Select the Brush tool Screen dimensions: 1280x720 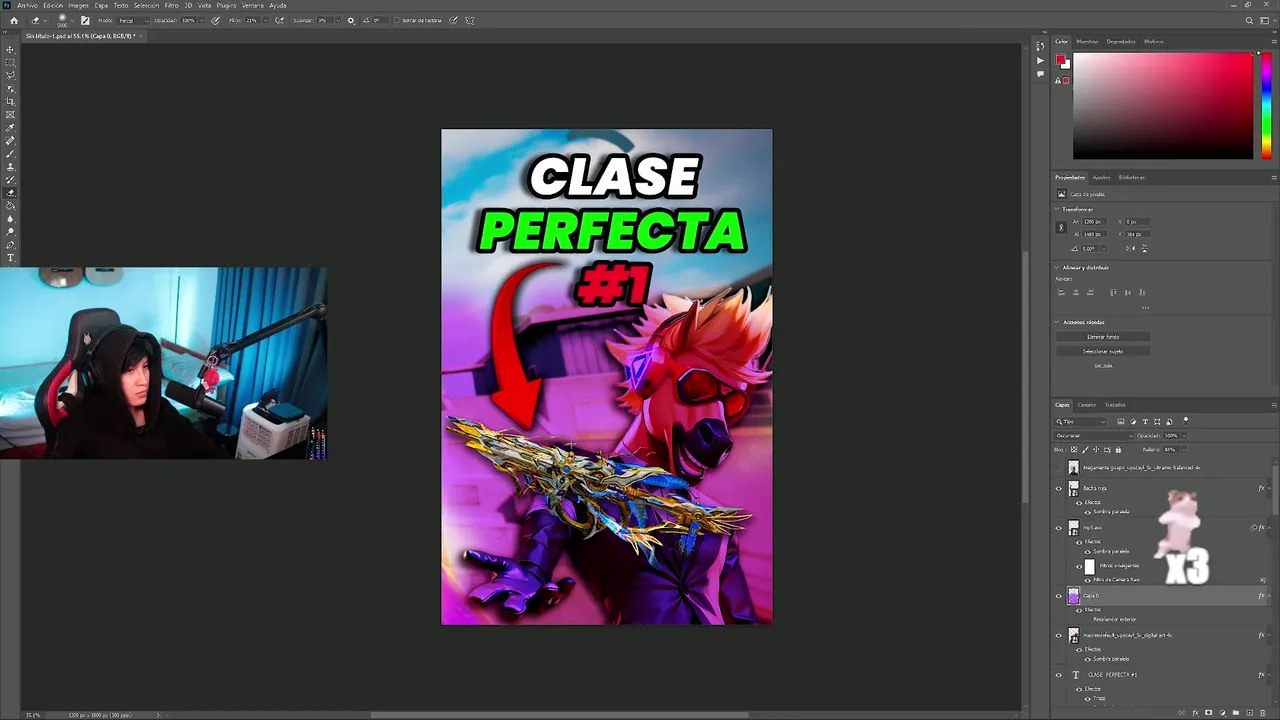click(11, 153)
